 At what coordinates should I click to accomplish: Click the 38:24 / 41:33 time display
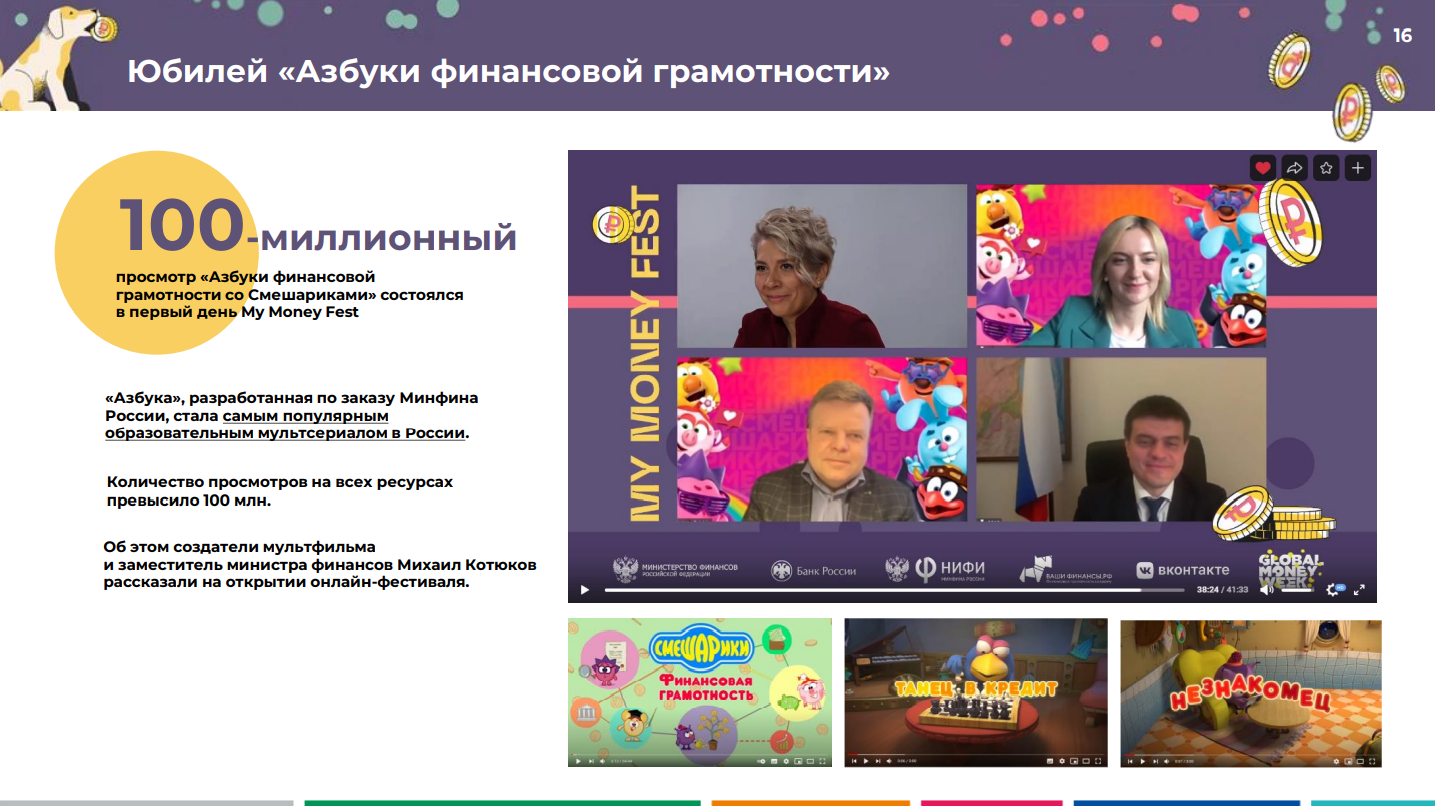[x=1222, y=590]
